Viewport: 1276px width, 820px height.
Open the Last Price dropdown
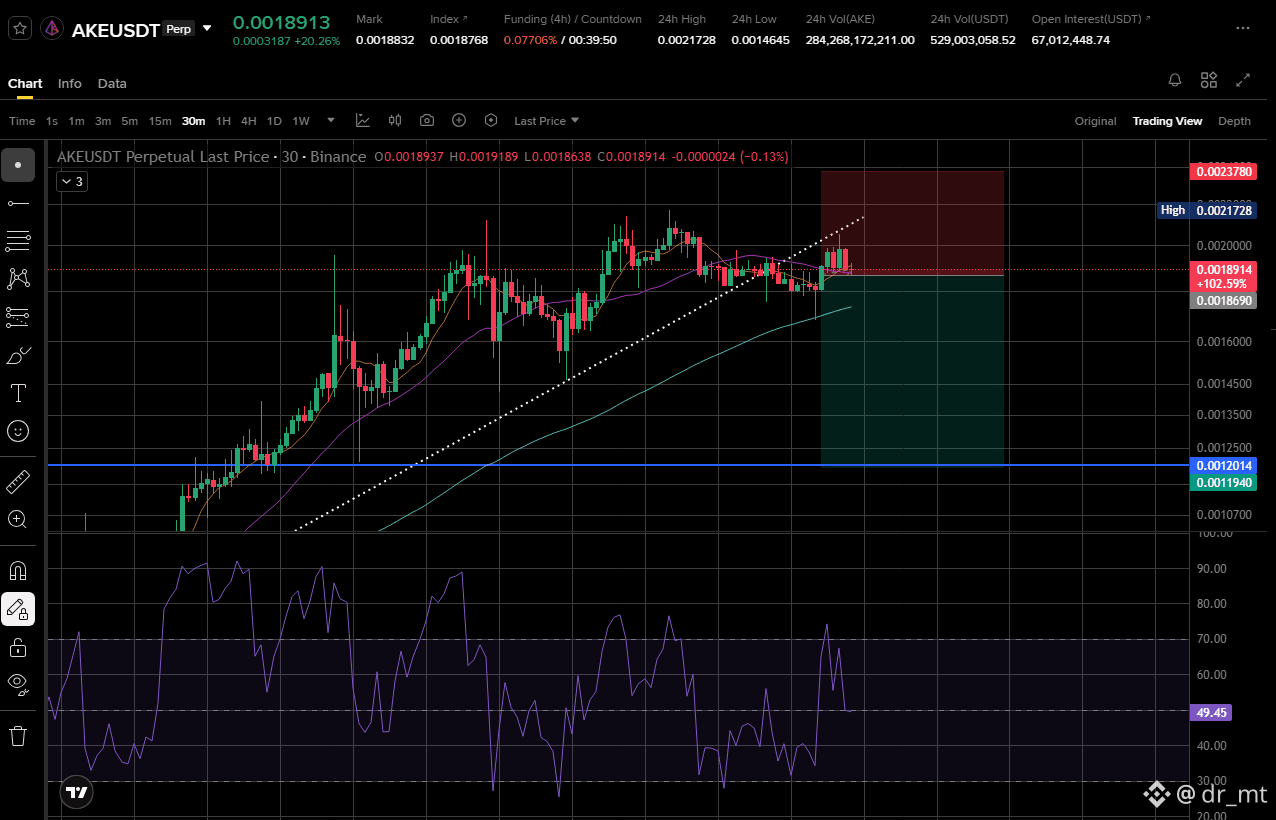coord(546,121)
